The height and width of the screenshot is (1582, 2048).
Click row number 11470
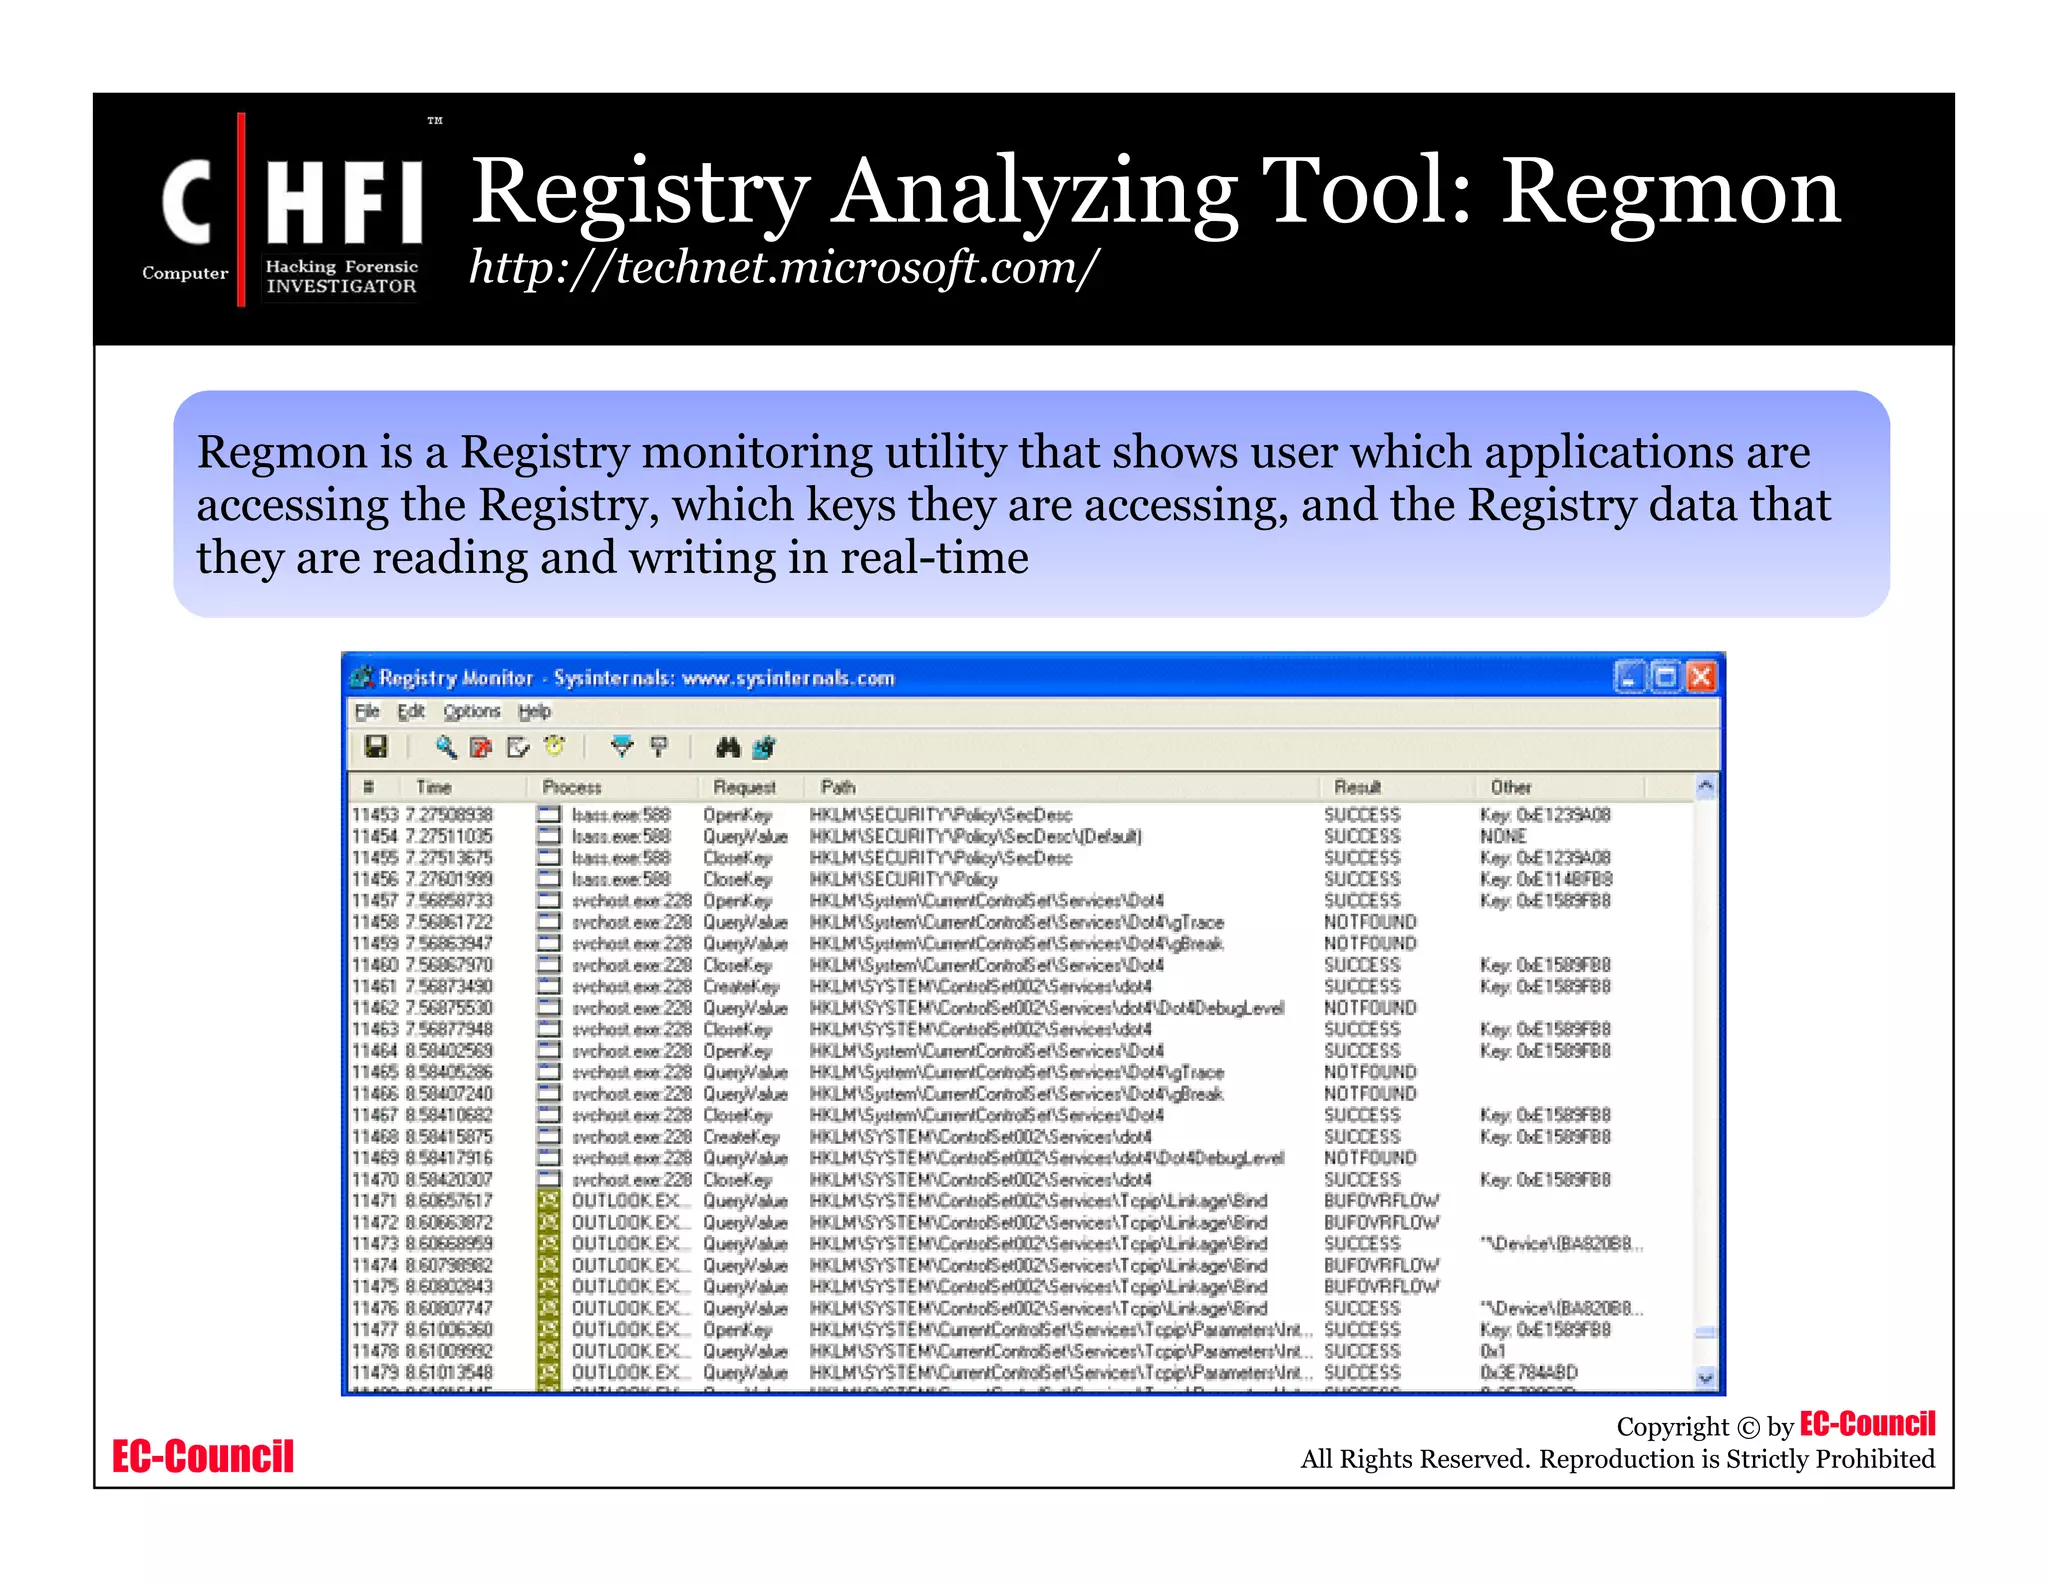pyautogui.click(x=375, y=1179)
